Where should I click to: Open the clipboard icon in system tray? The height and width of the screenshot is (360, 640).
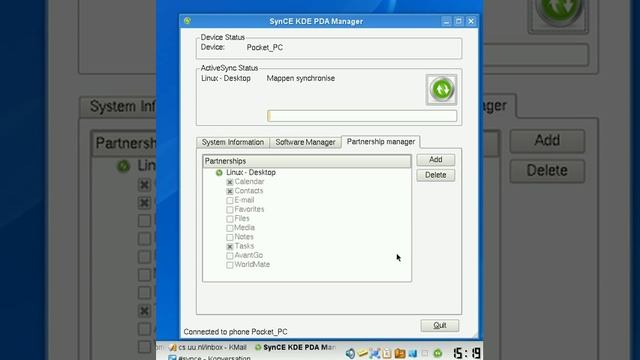tap(387, 353)
